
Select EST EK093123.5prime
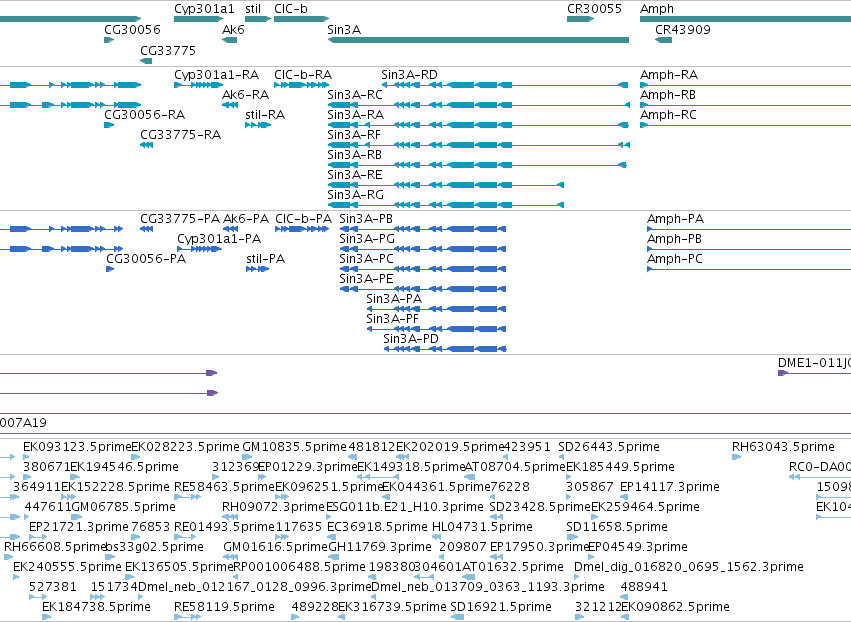(x=27, y=457)
